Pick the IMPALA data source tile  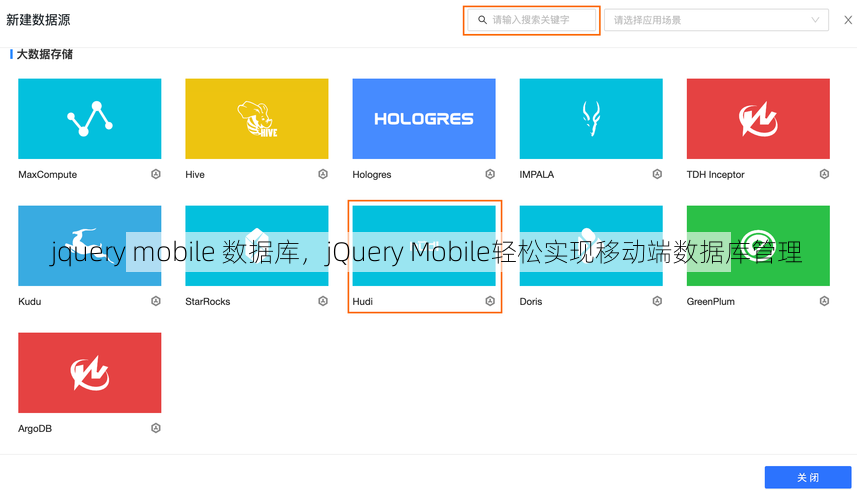pos(591,119)
